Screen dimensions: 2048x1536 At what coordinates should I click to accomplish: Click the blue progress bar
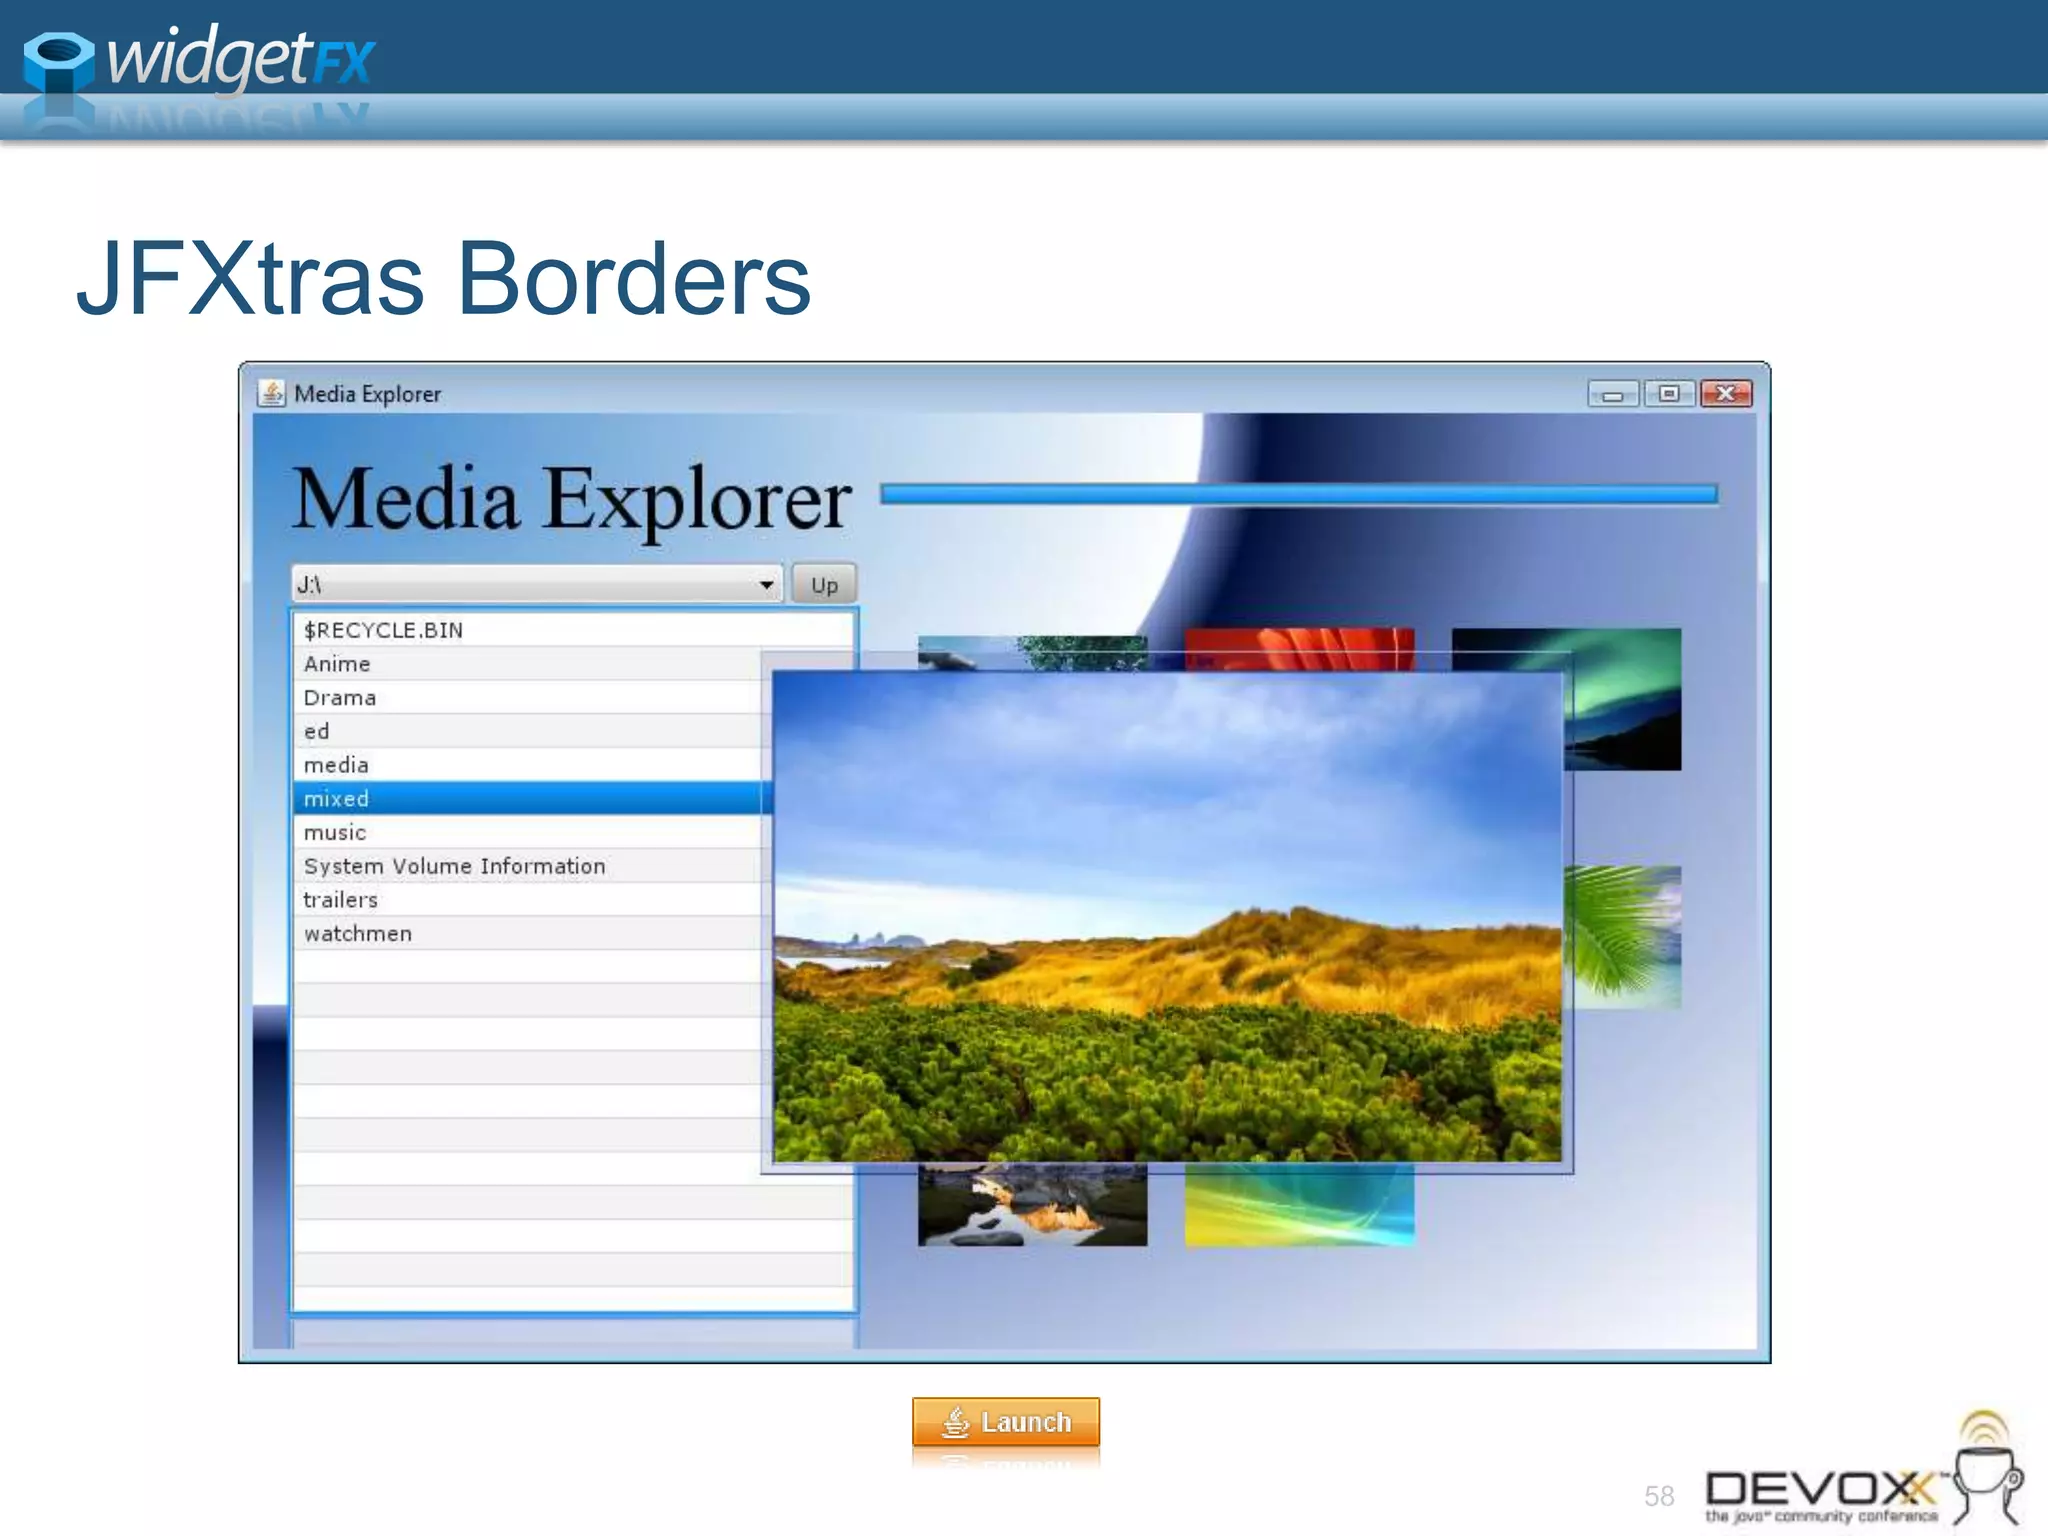pyautogui.click(x=1299, y=494)
